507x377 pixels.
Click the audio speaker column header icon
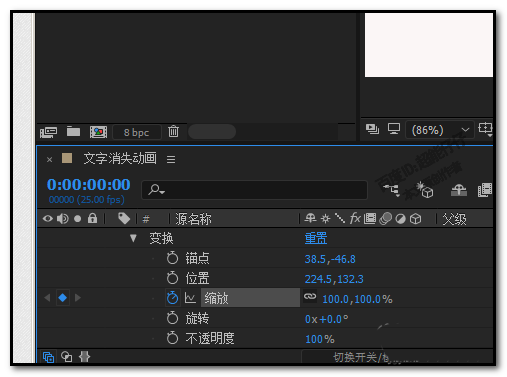tap(63, 219)
